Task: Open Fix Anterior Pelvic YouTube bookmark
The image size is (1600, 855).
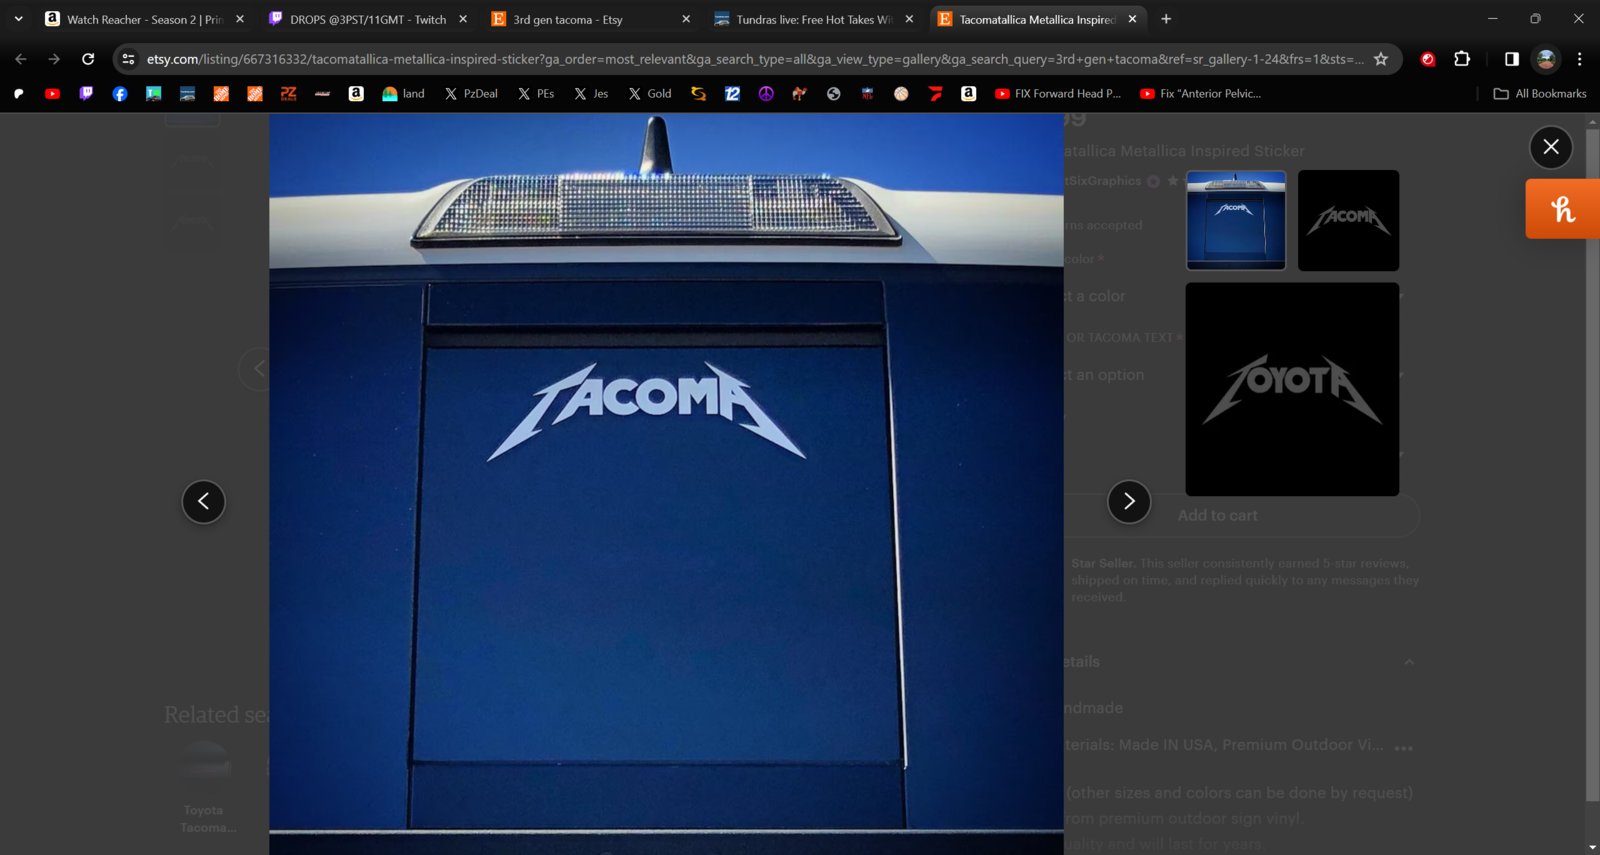Action: point(1201,94)
